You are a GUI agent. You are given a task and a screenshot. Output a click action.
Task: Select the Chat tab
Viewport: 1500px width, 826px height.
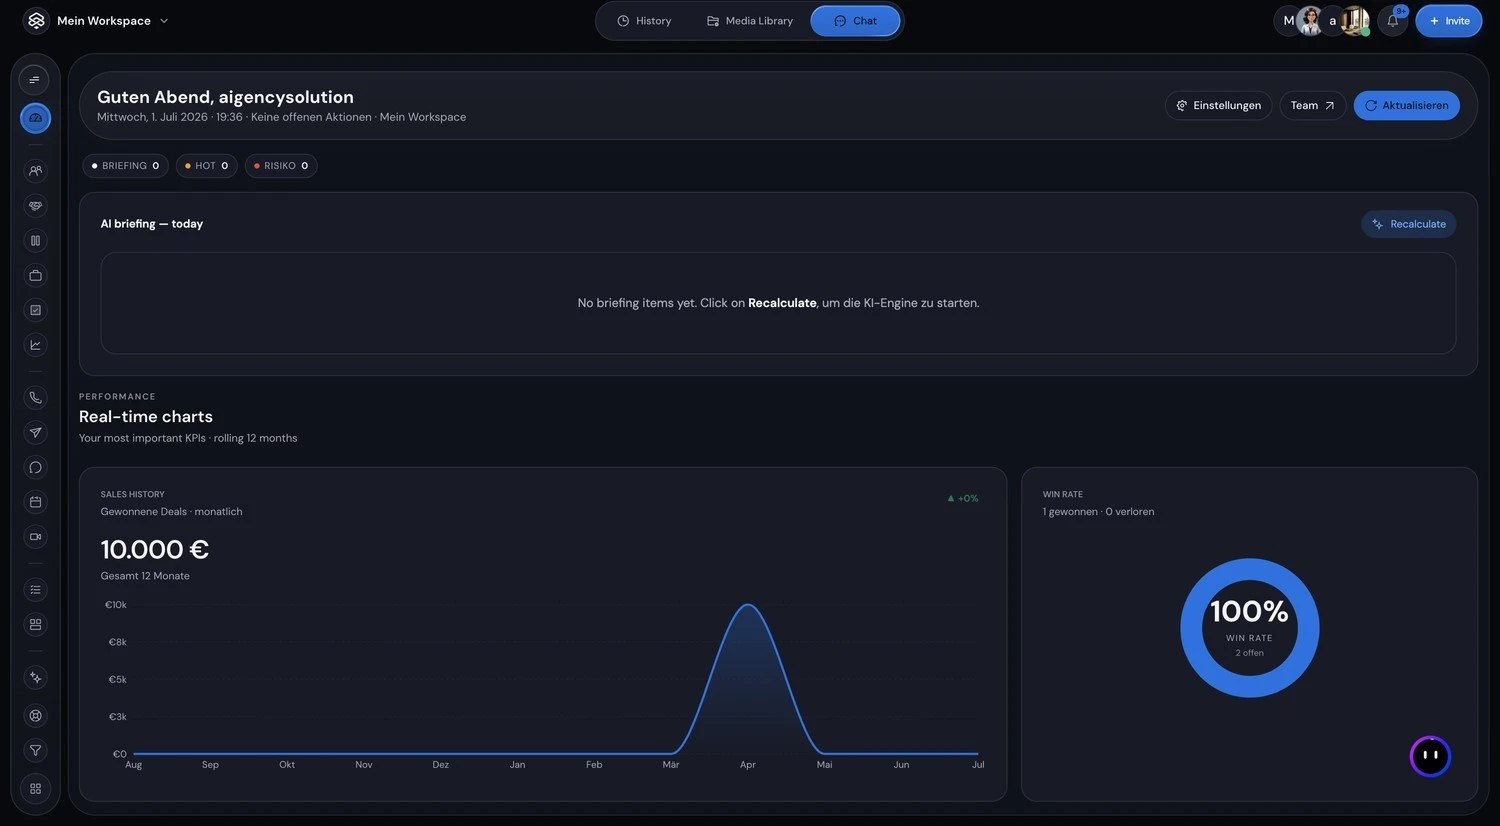pyautogui.click(x=855, y=21)
